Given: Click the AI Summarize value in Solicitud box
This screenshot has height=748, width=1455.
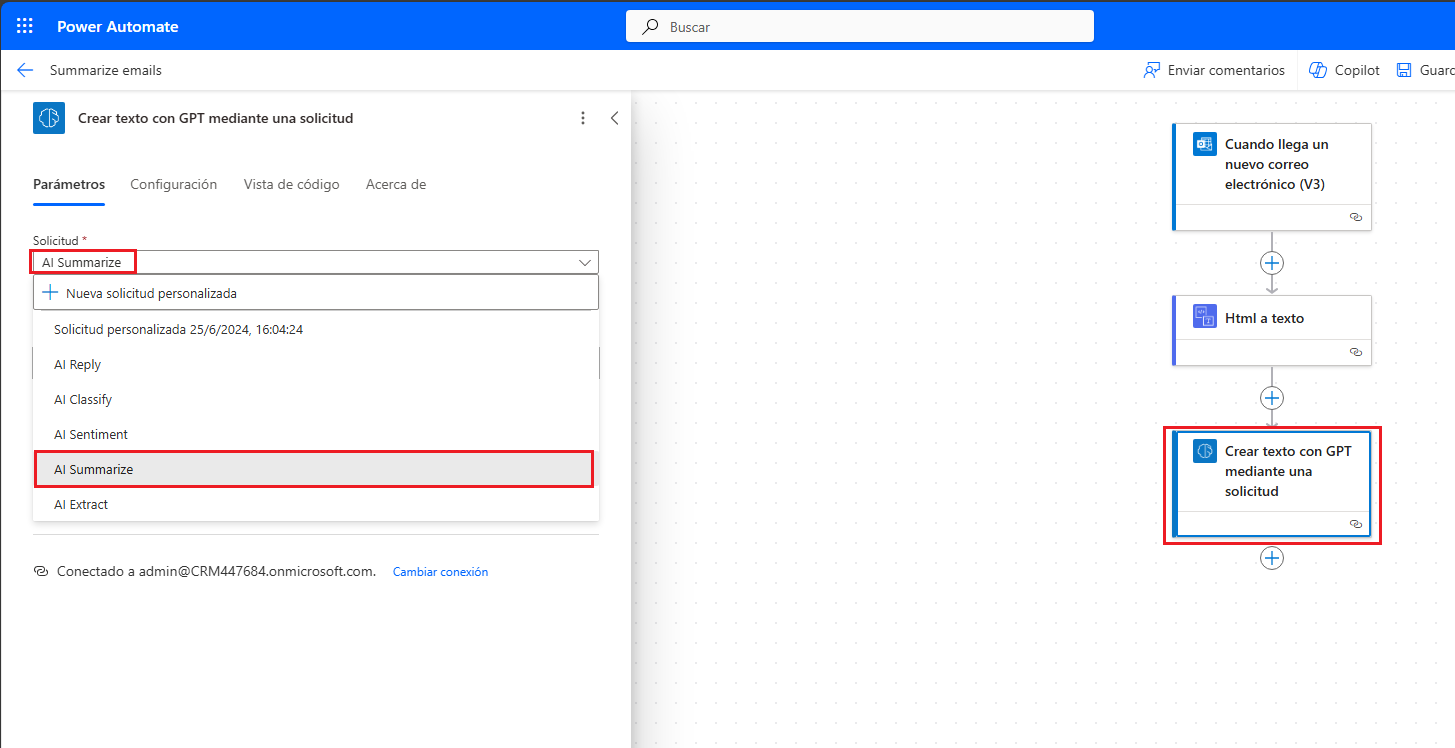Looking at the screenshot, I should point(82,262).
